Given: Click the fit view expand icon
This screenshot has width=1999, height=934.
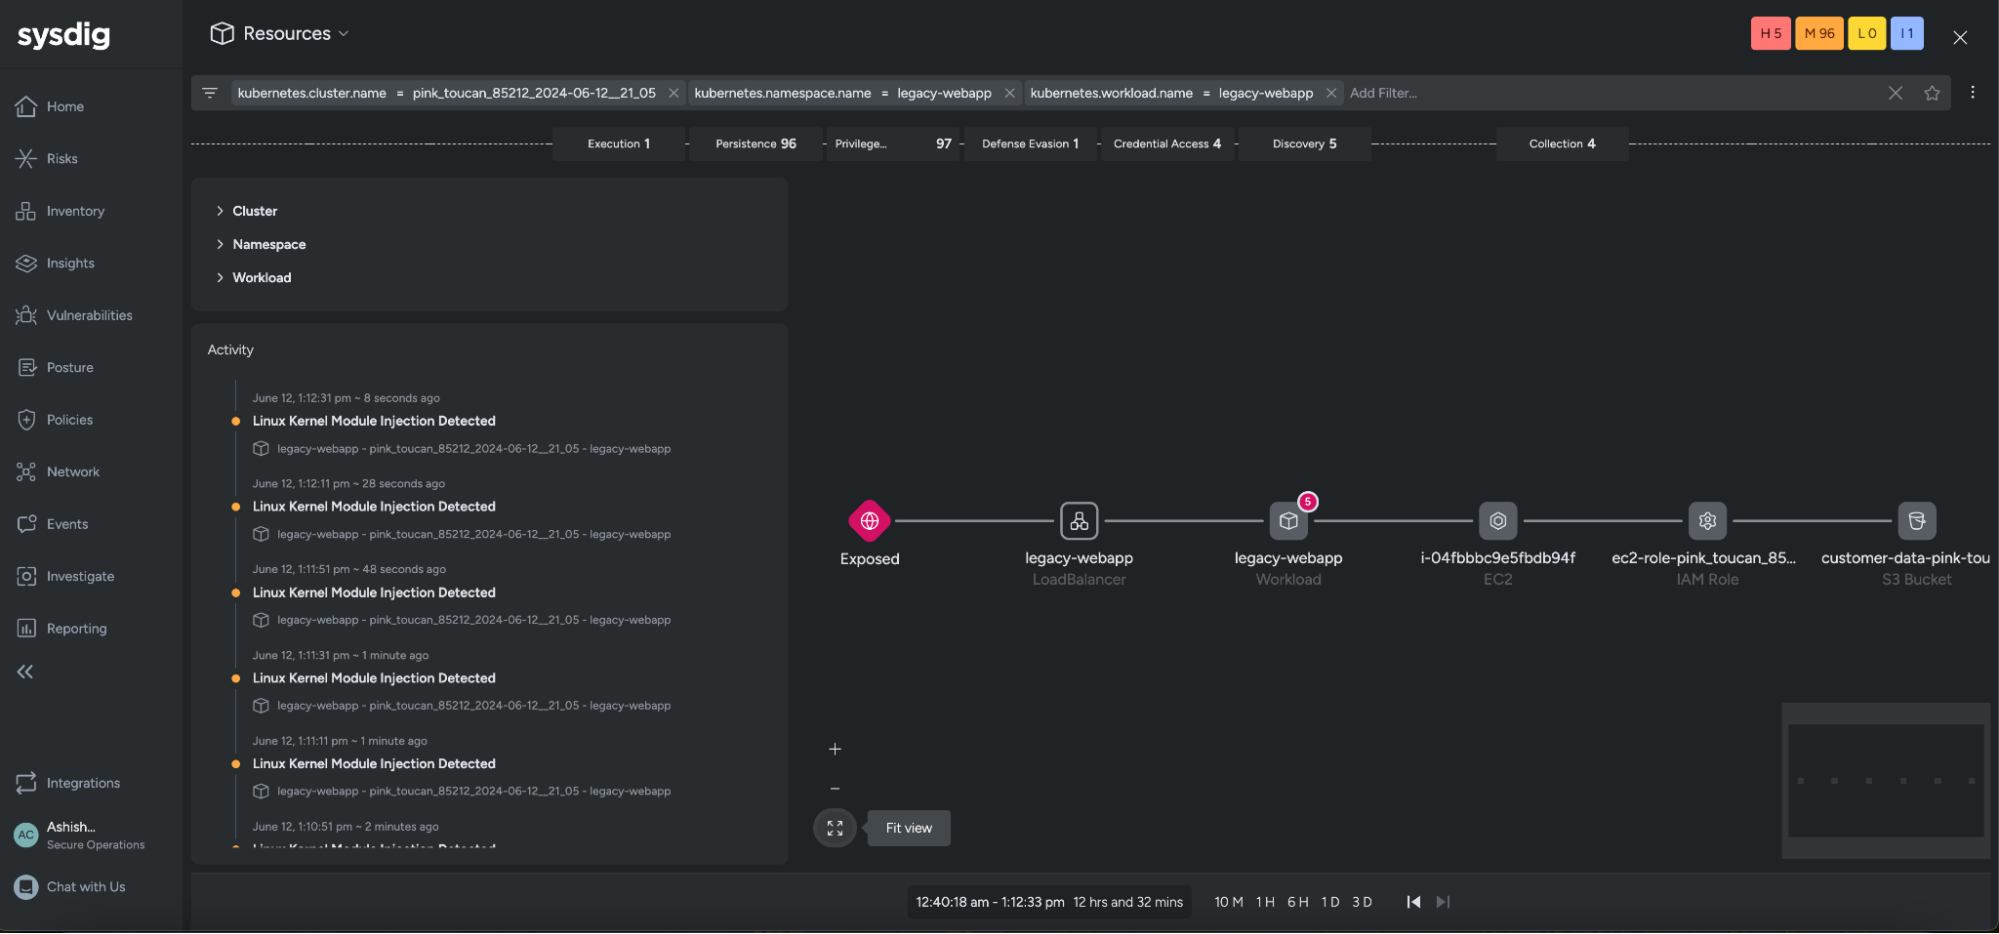Looking at the screenshot, I should click(835, 828).
